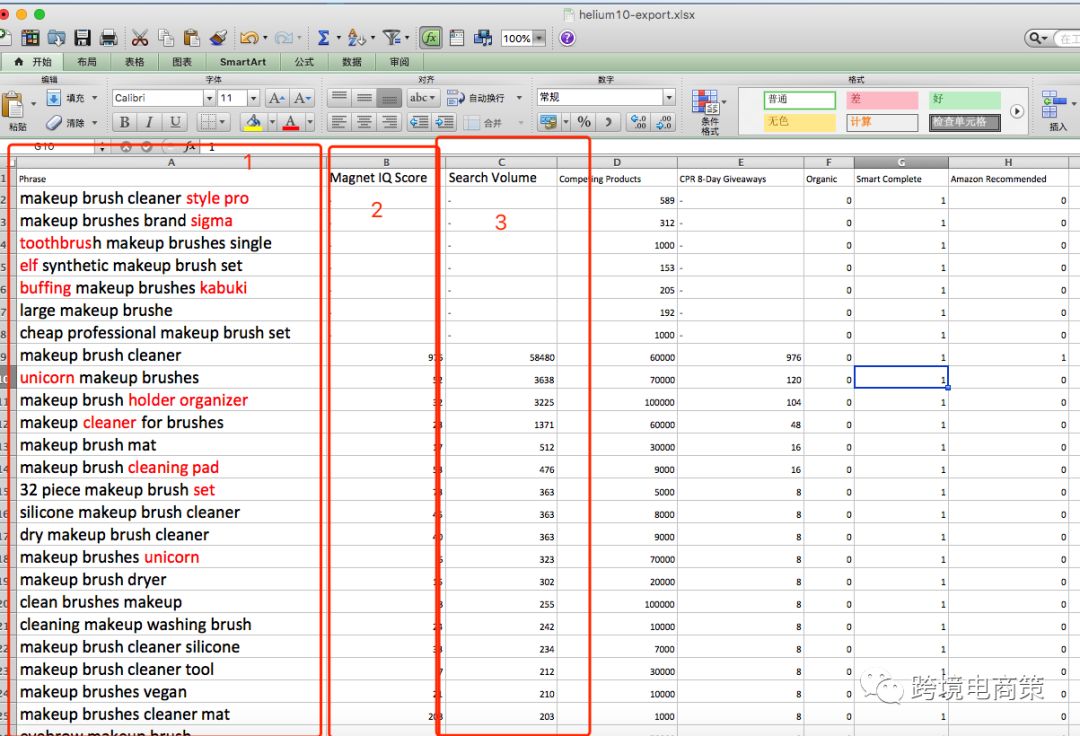Click the Decrease Decimal icon
This screenshot has height=736, width=1080.
(x=665, y=123)
